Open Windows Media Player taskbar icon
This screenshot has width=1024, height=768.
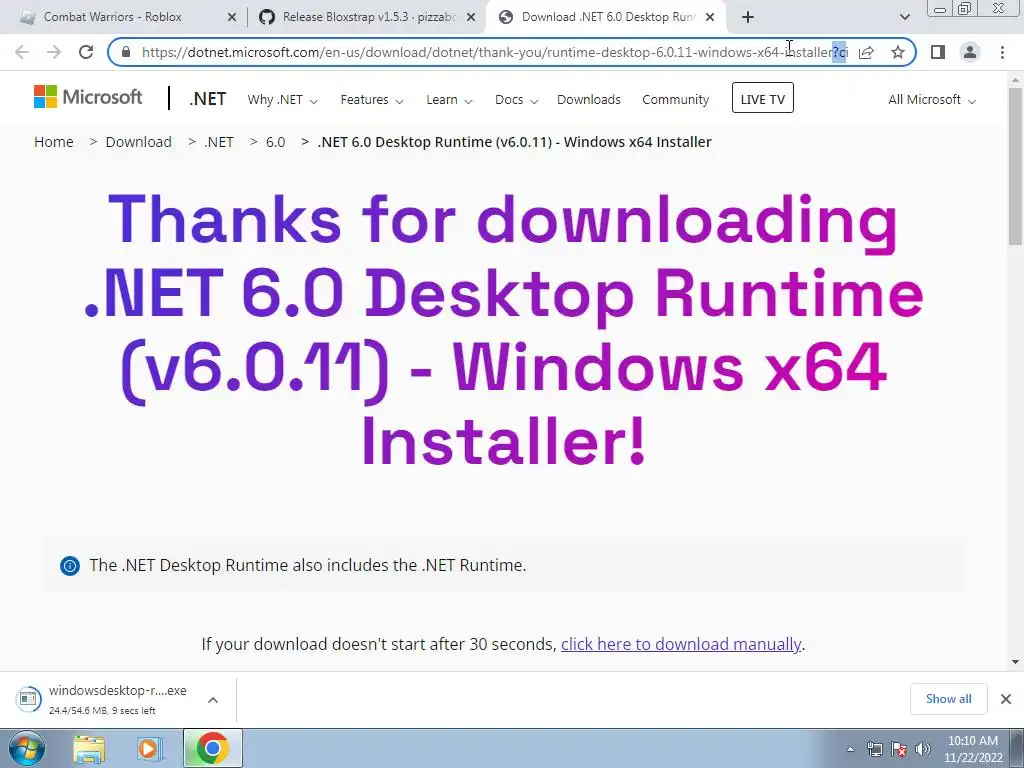[x=149, y=749]
